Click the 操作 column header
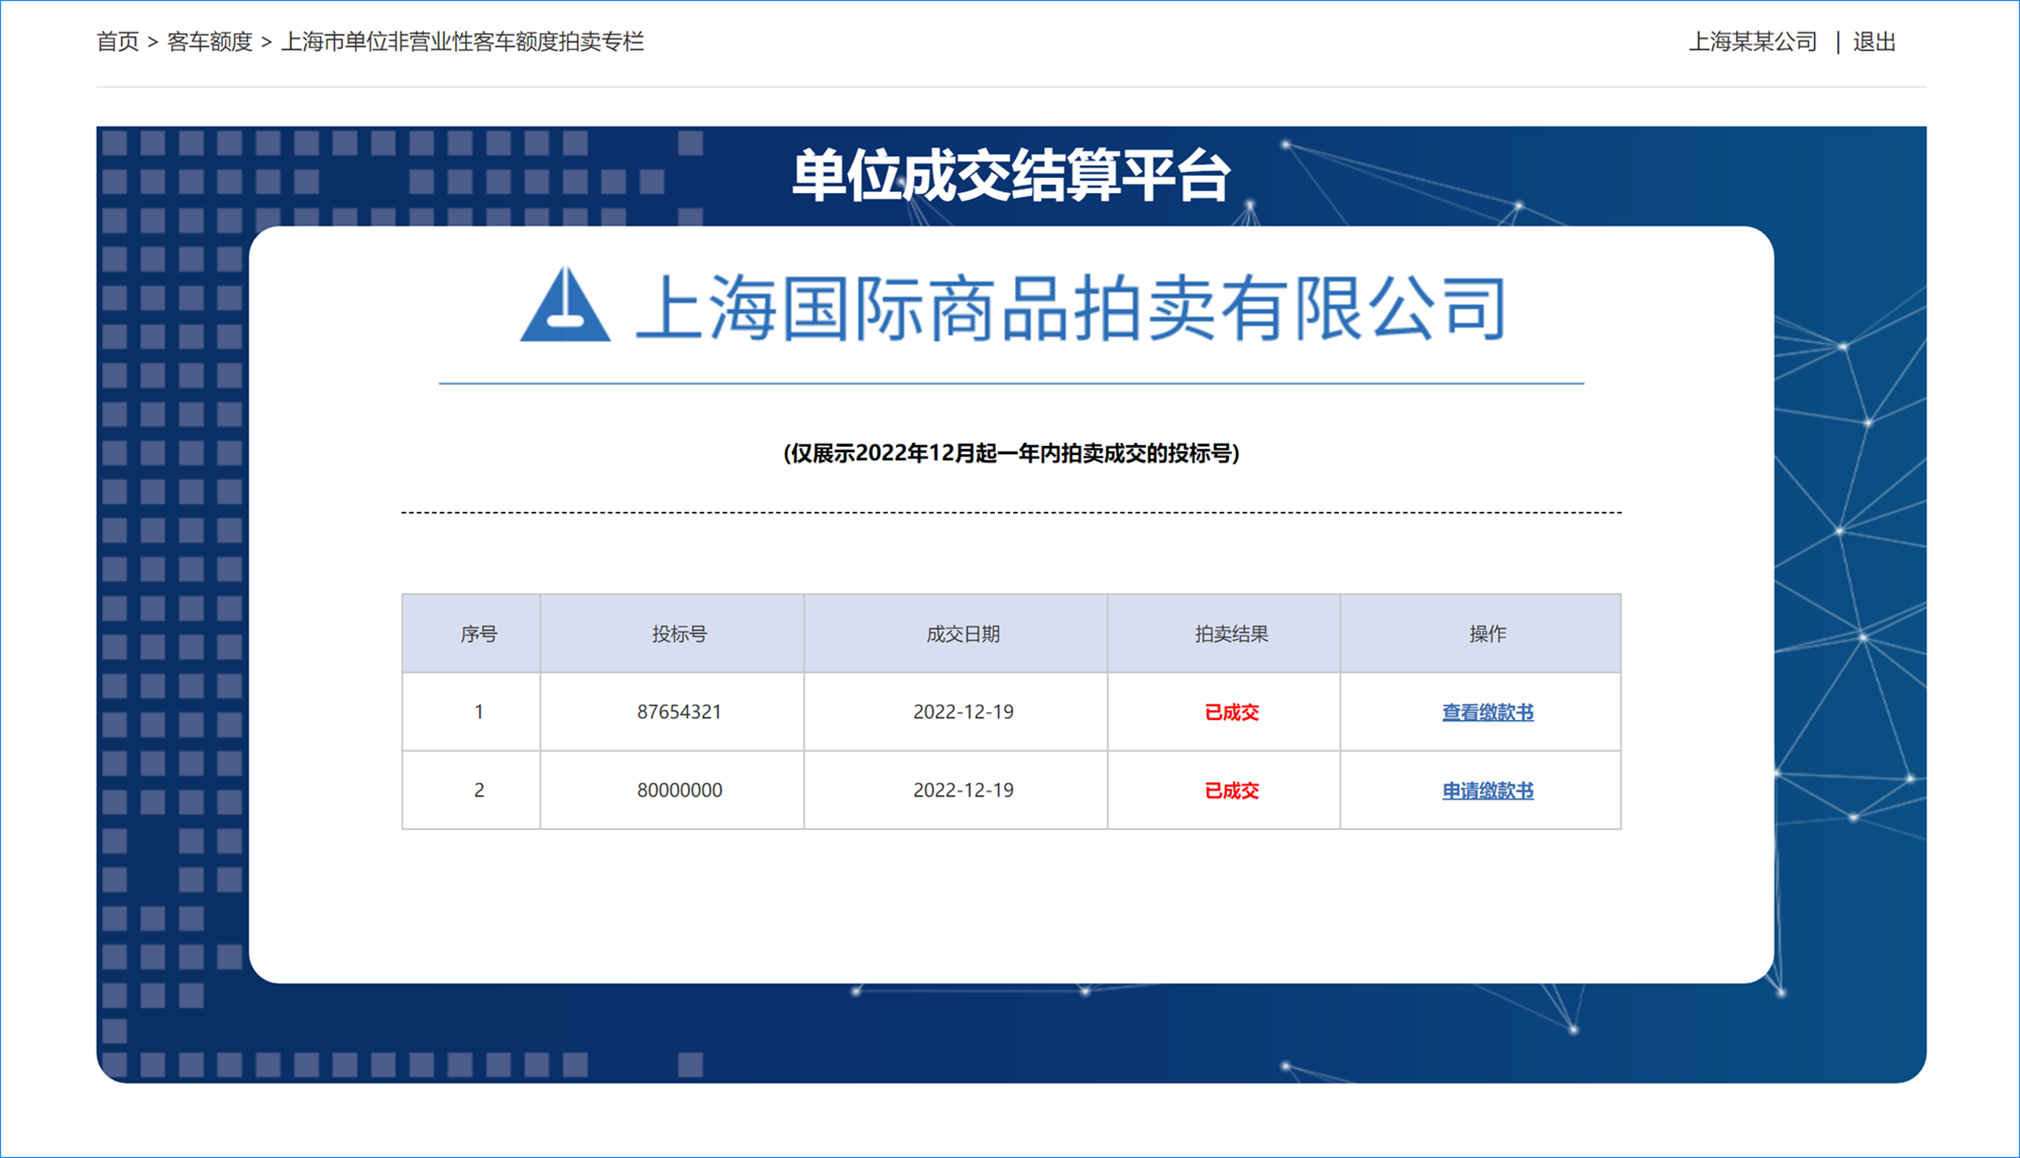2020x1158 pixels. point(1487,634)
